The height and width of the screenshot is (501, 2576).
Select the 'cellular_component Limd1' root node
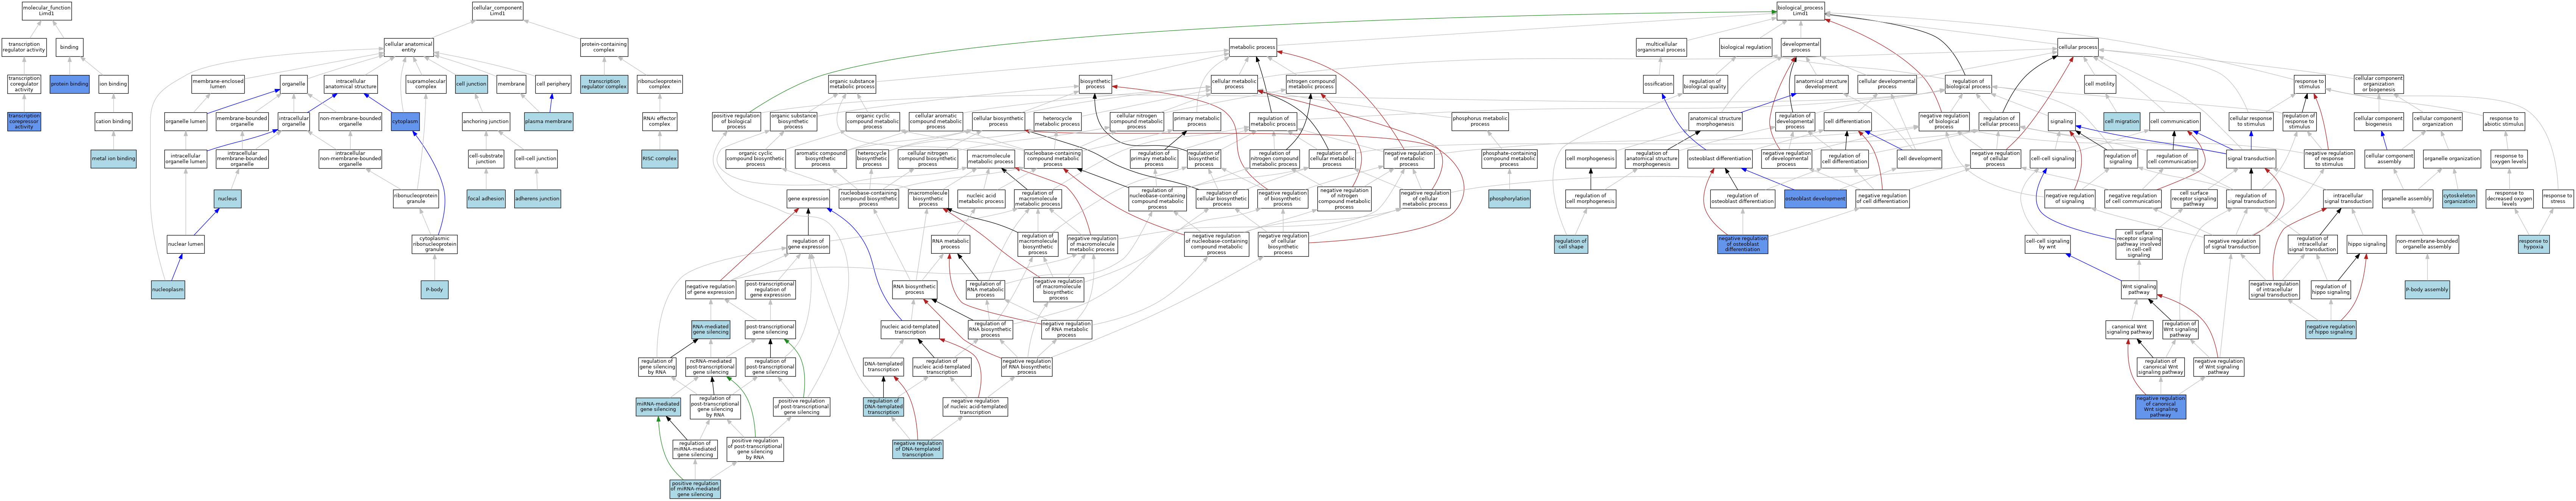498,11
